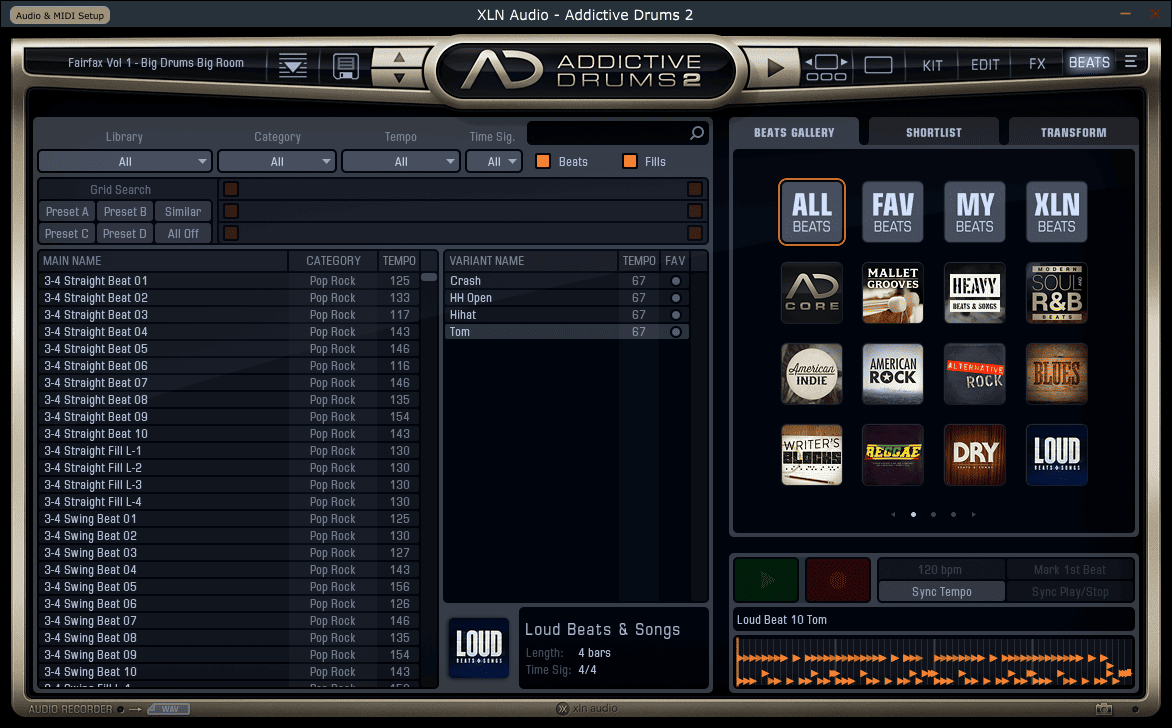The width and height of the screenshot is (1172, 728).
Task: Select the MY BEATS gallery tile
Action: coord(975,212)
